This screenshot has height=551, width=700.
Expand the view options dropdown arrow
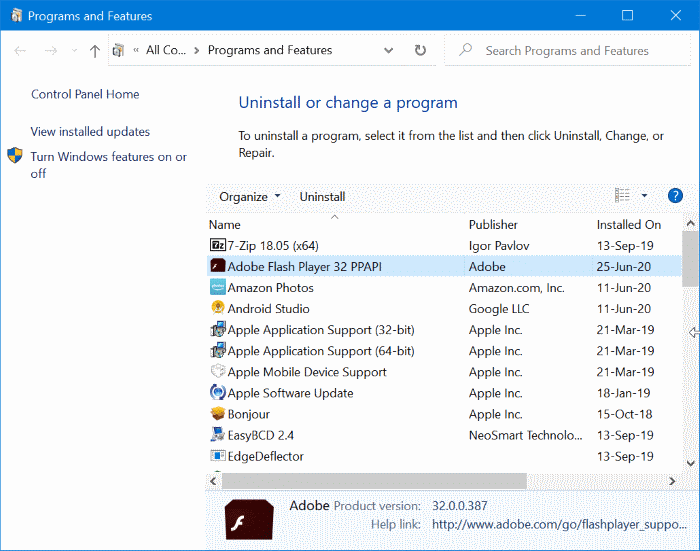(x=644, y=196)
